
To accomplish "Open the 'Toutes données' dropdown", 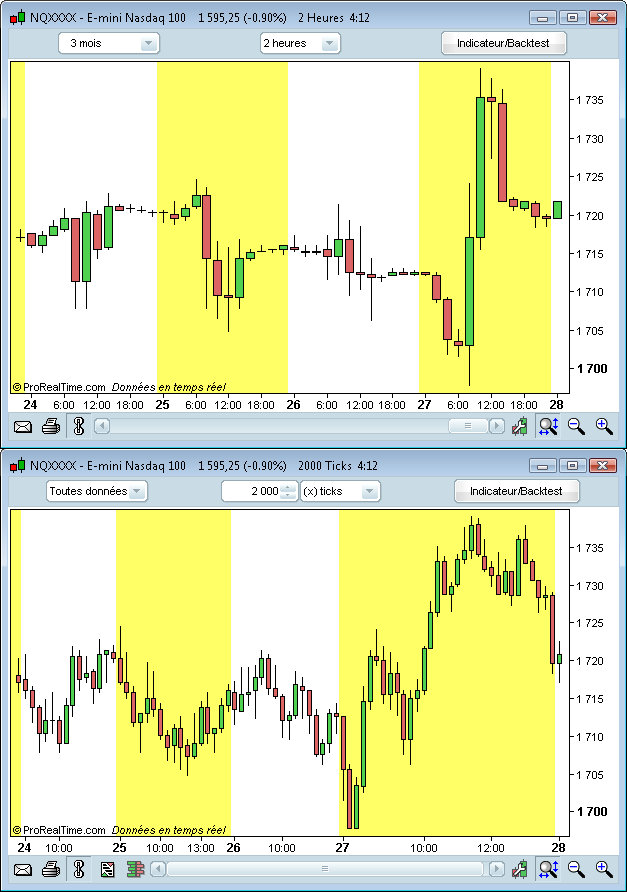I will 97,491.
